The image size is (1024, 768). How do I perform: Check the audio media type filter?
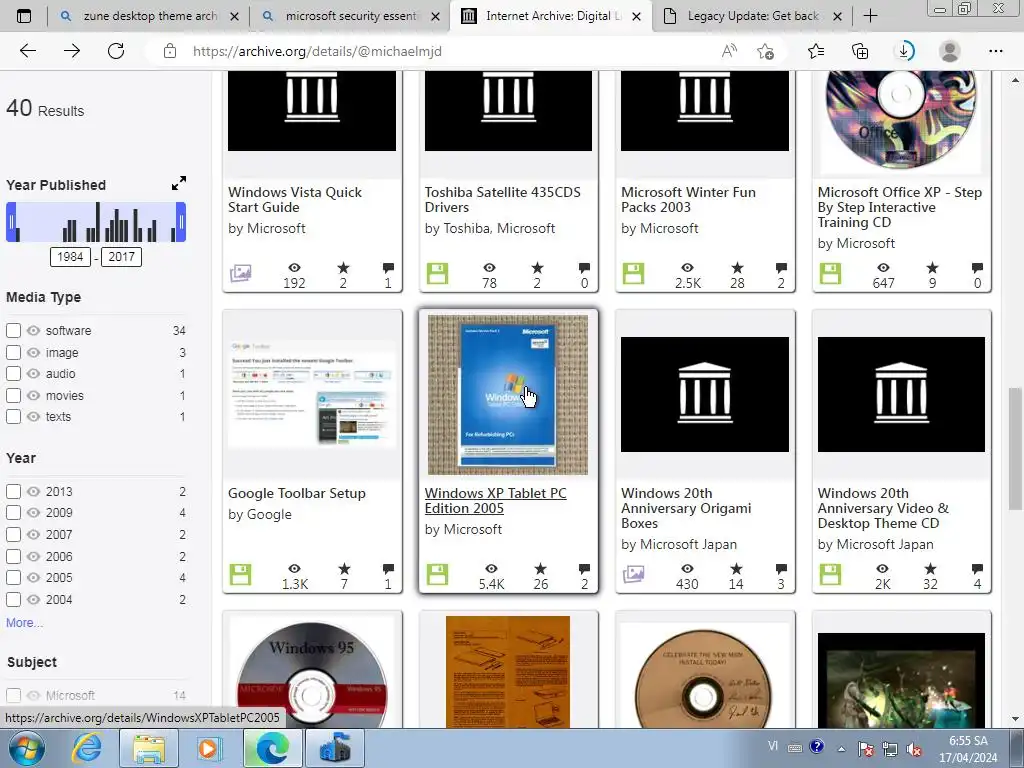click(13, 374)
